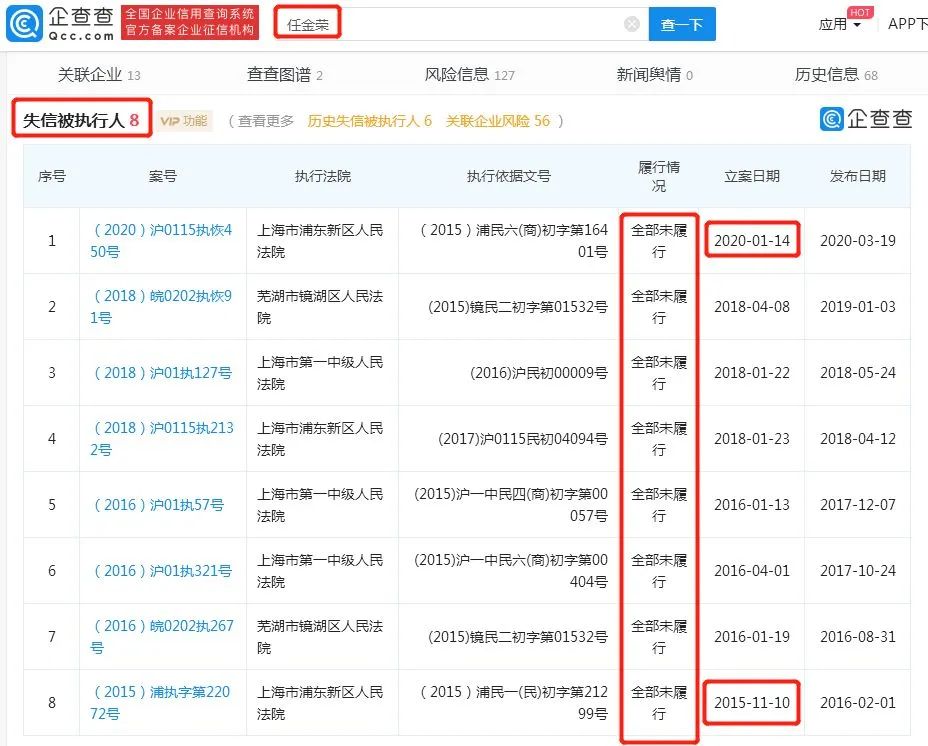Click the 执行依据文号 column header

coord(508,176)
